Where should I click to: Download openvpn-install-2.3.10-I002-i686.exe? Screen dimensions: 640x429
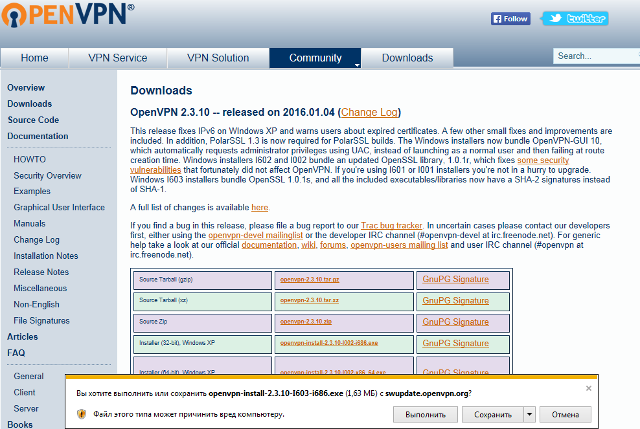coord(329,343)
